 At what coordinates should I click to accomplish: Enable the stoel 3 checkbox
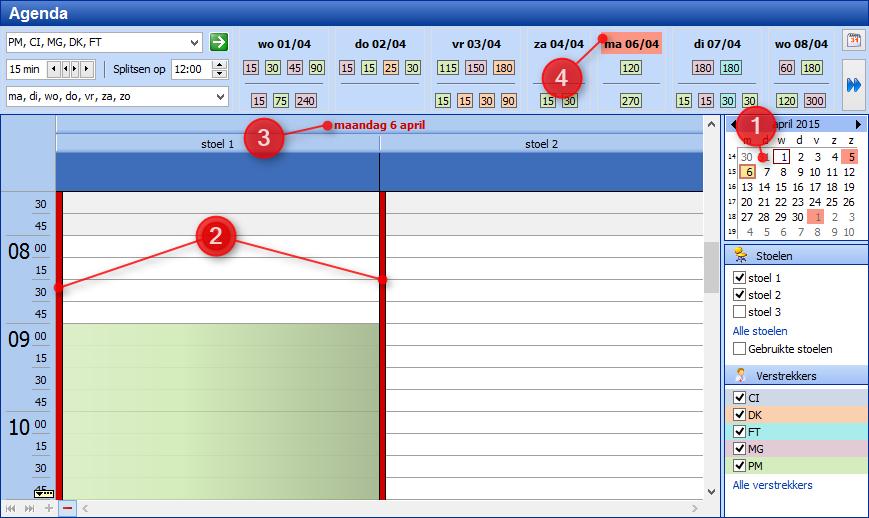[740, 312]
